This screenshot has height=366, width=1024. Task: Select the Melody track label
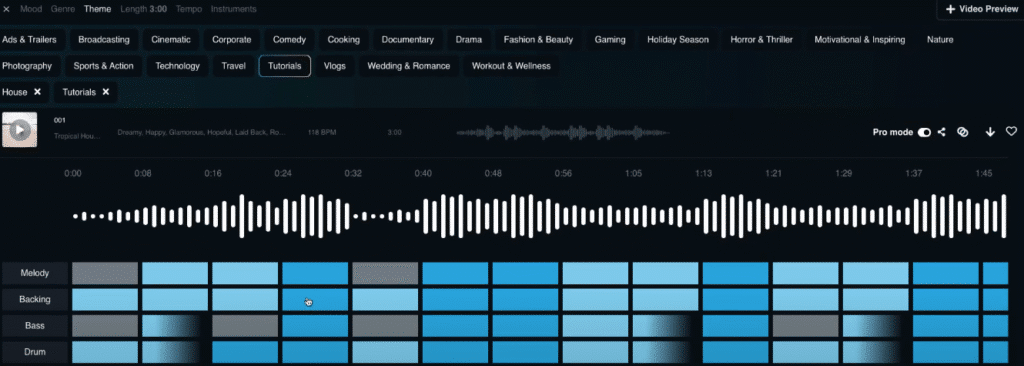point(35,273)
